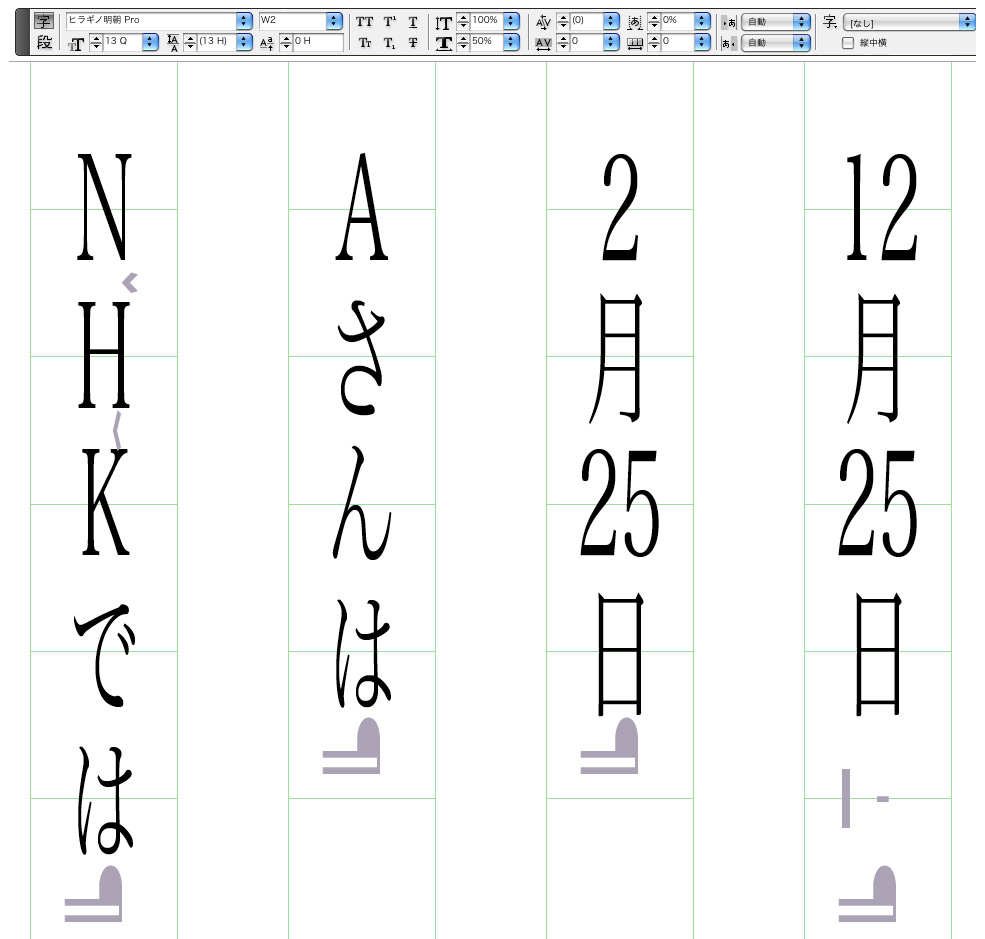Click the 25 in the 2月25日 column
The width and height of the screenshot is (985, 939).
coord(619,502)
